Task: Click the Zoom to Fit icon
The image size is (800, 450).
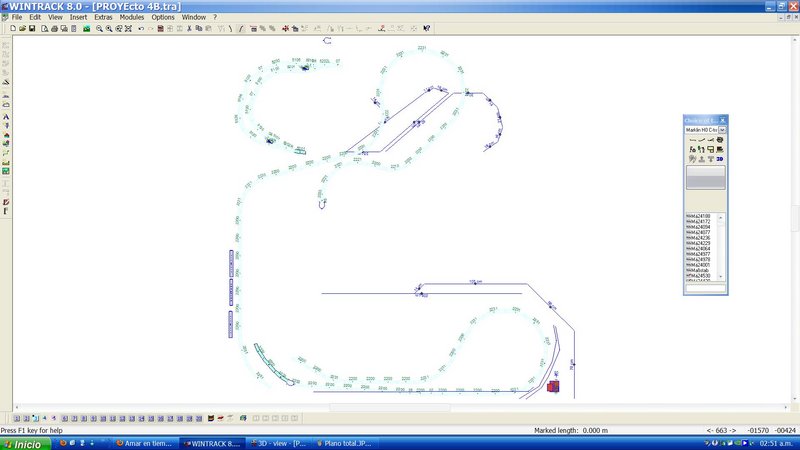Action: [129, 29]
